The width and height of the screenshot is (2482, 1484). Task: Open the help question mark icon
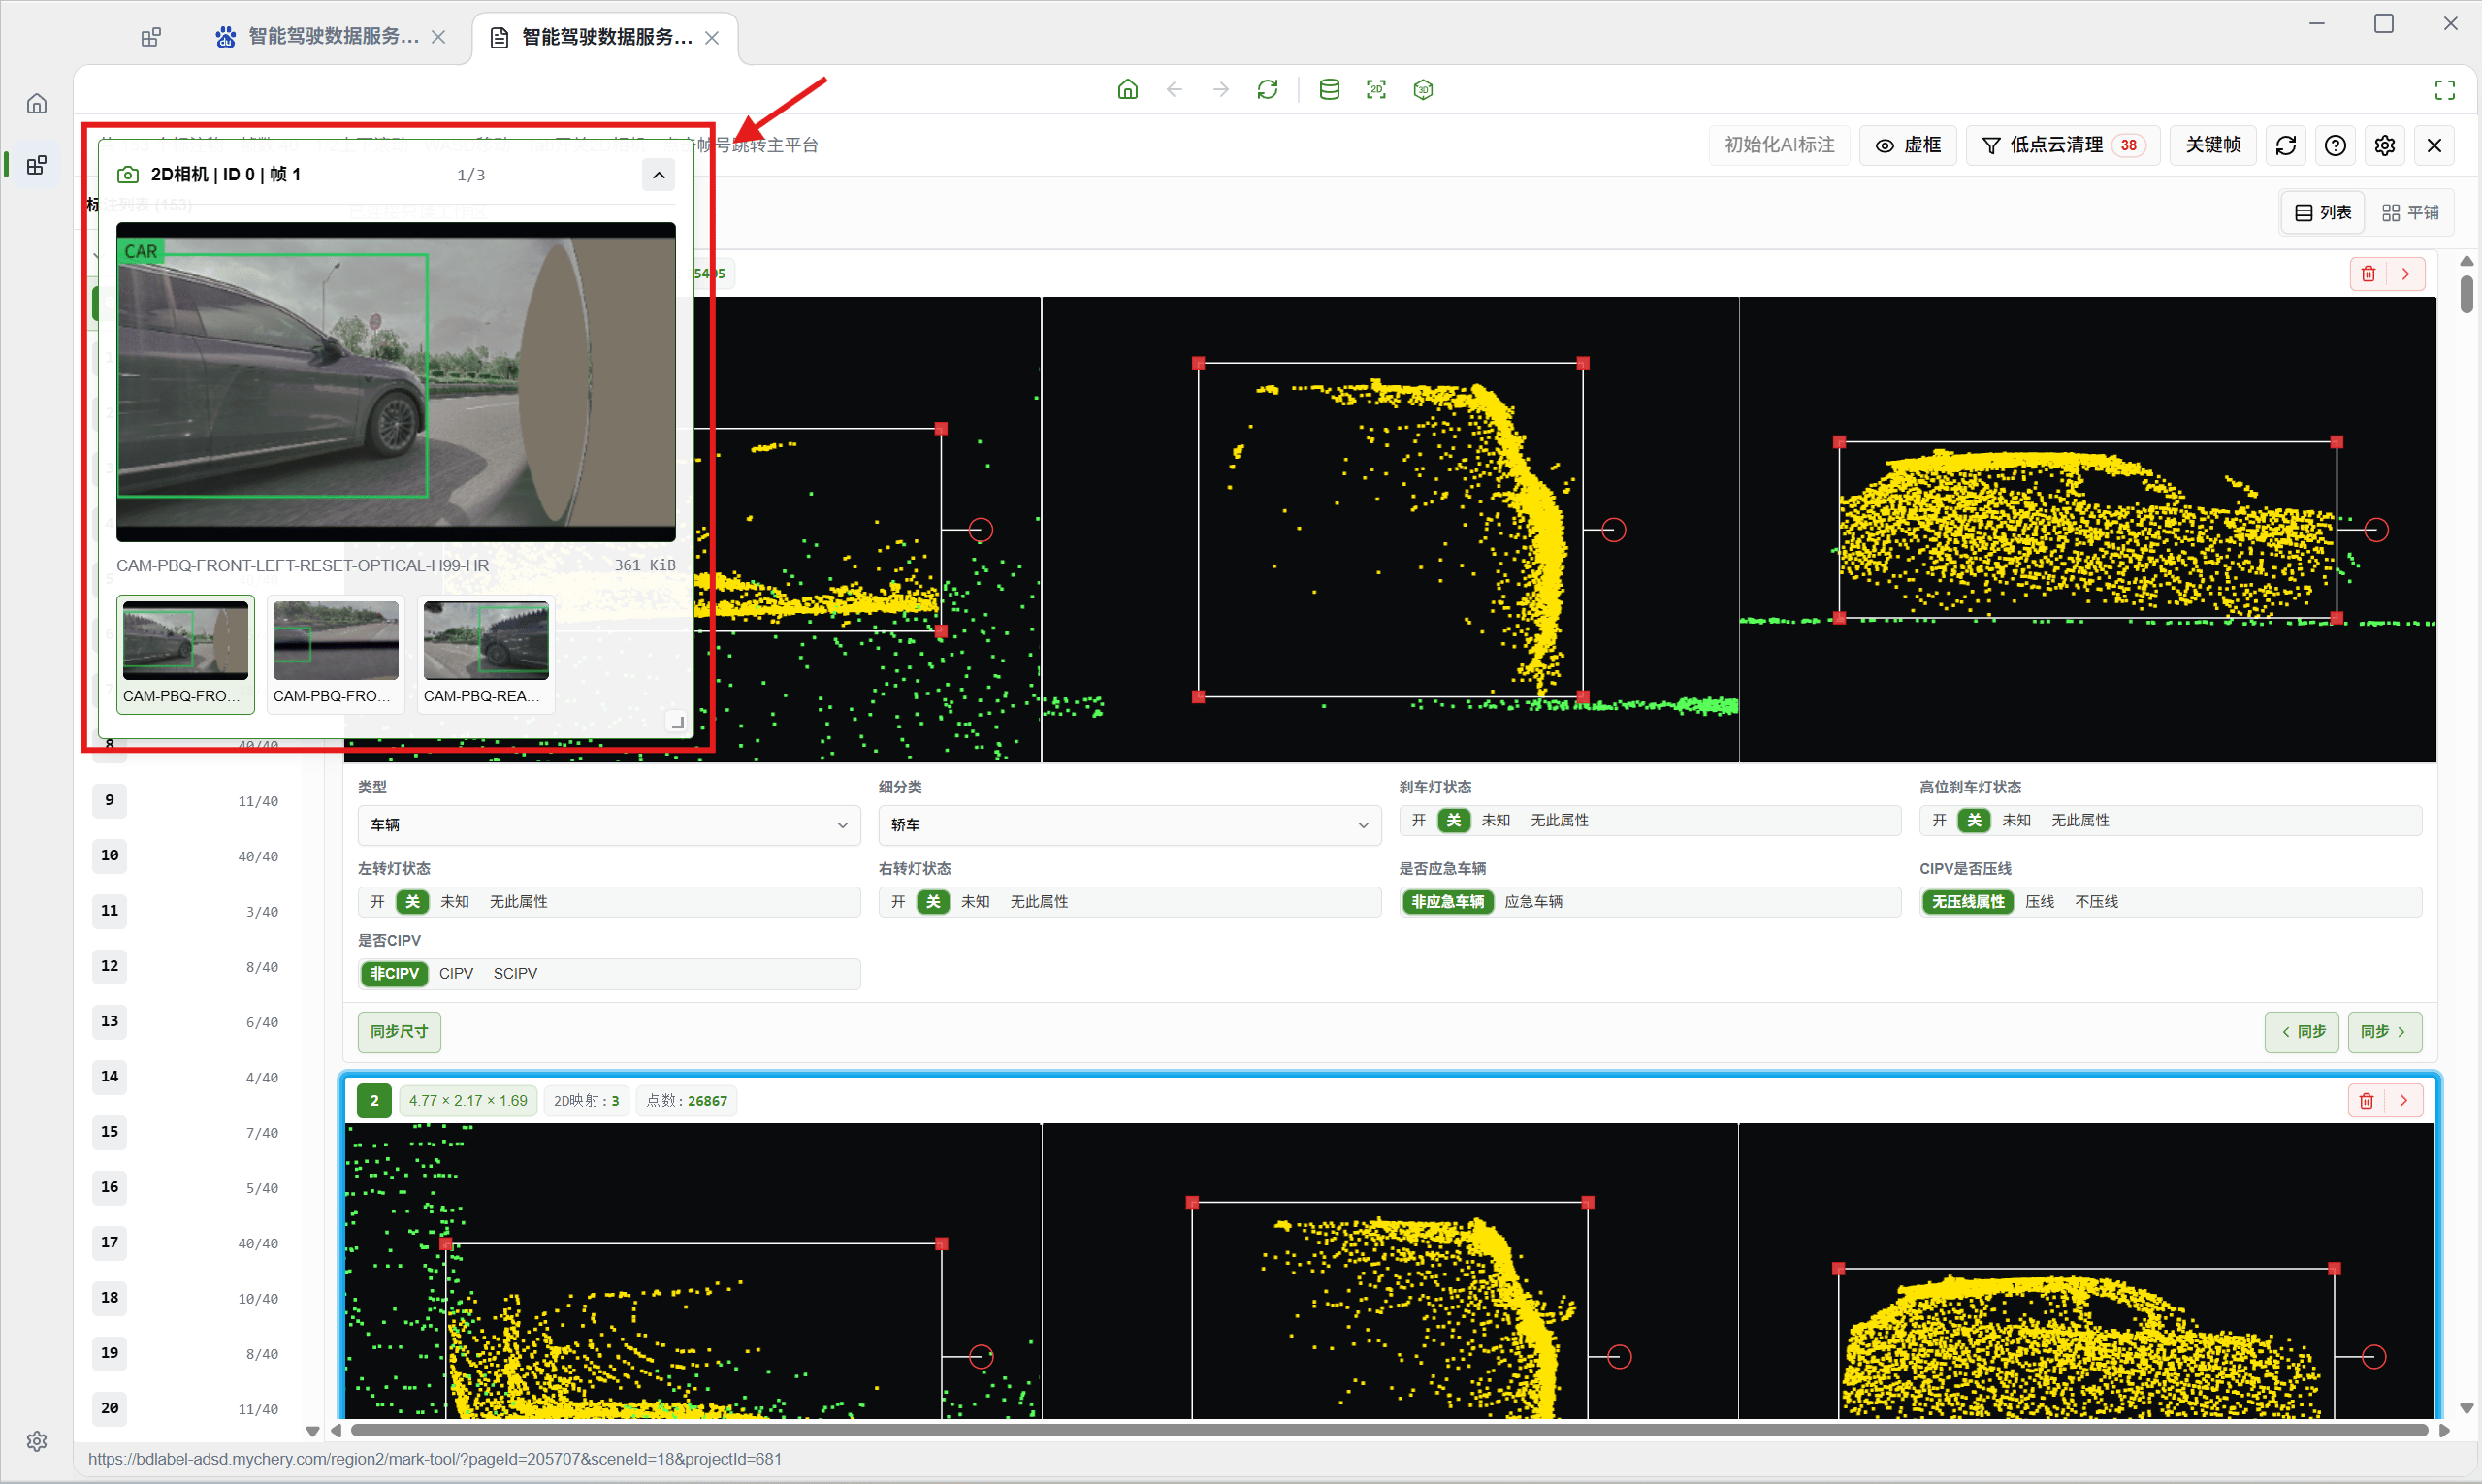click(x=2335, y=145)
